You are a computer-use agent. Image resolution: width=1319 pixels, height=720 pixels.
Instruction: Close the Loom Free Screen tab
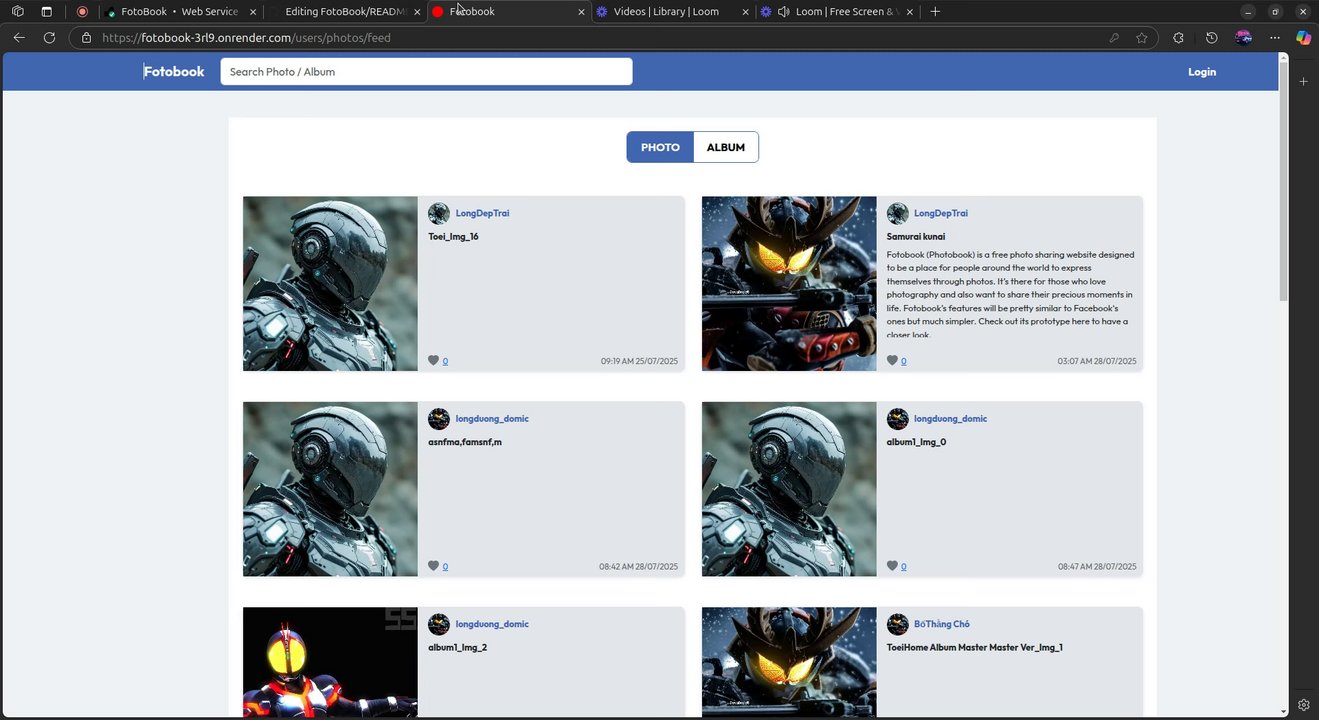tap(909, 12)
